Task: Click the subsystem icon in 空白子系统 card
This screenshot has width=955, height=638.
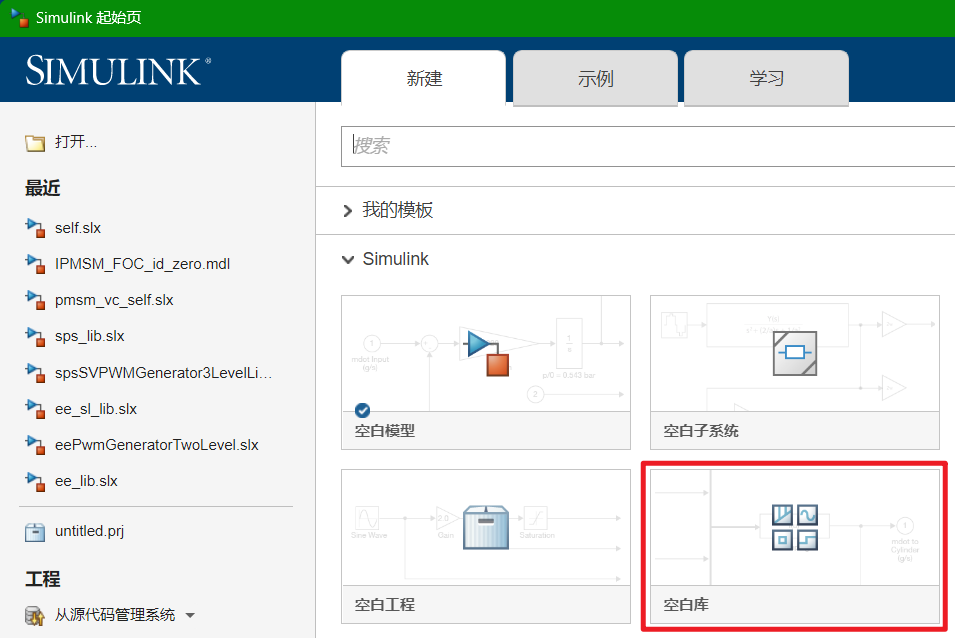Action: tap(795, 353)
